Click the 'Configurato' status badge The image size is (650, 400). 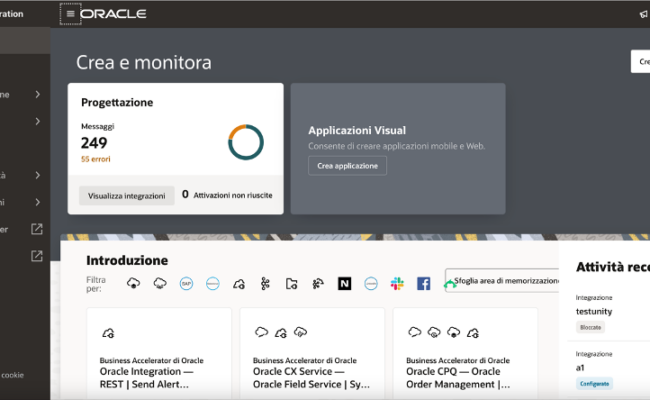click(594, 384)
